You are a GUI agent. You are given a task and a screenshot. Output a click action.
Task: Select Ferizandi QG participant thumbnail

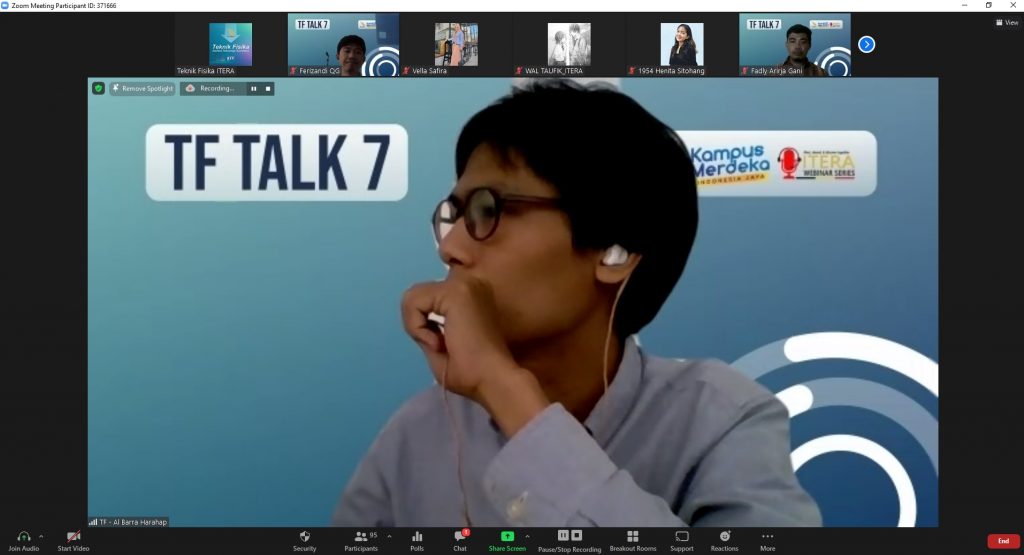[344, 45]
